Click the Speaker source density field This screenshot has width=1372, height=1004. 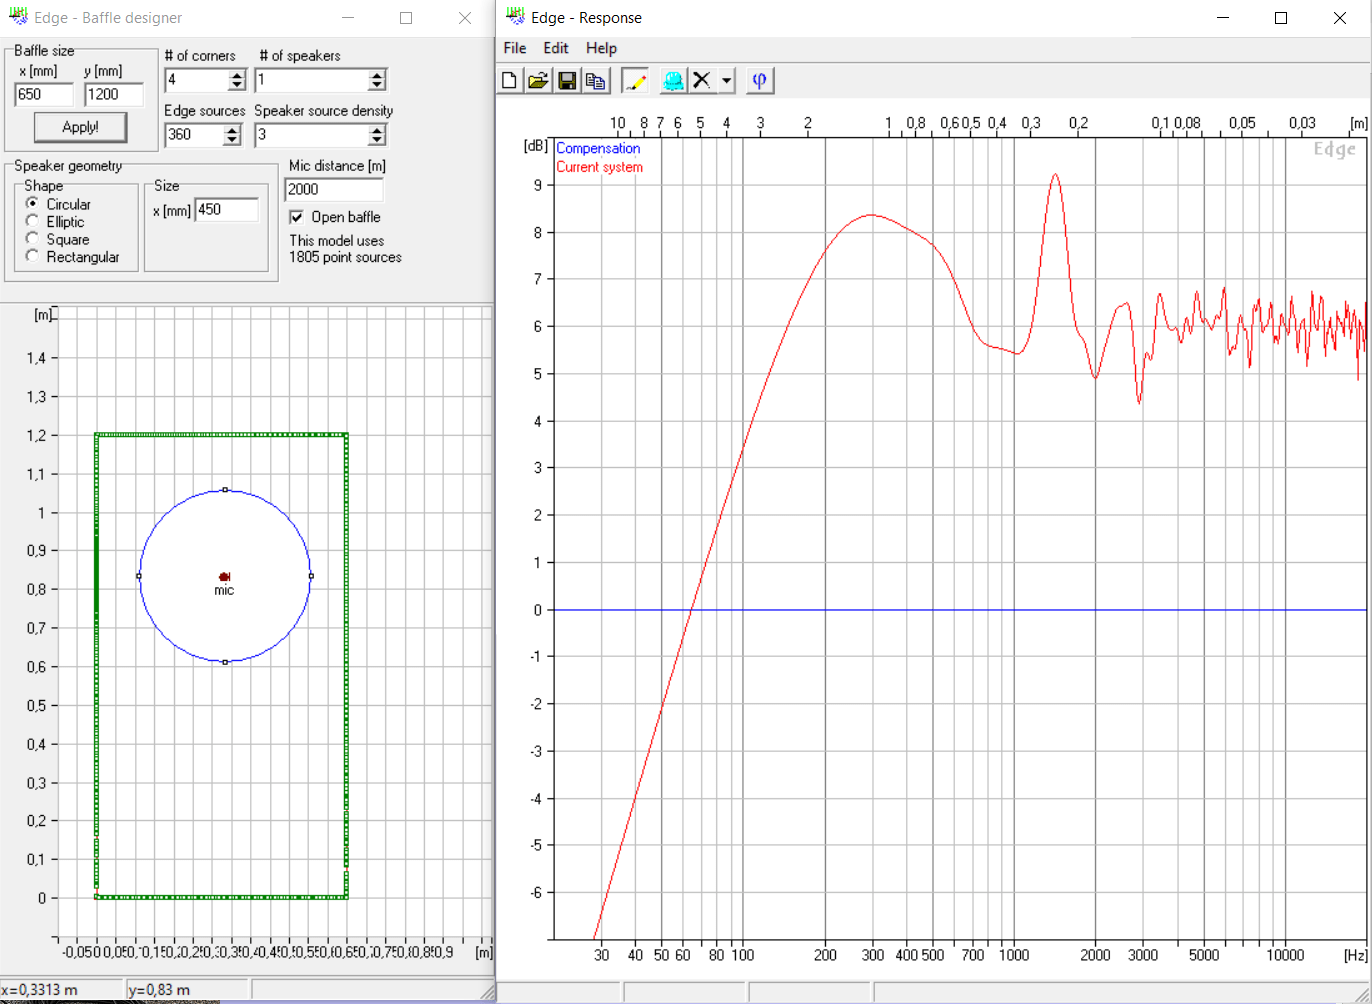311,134
